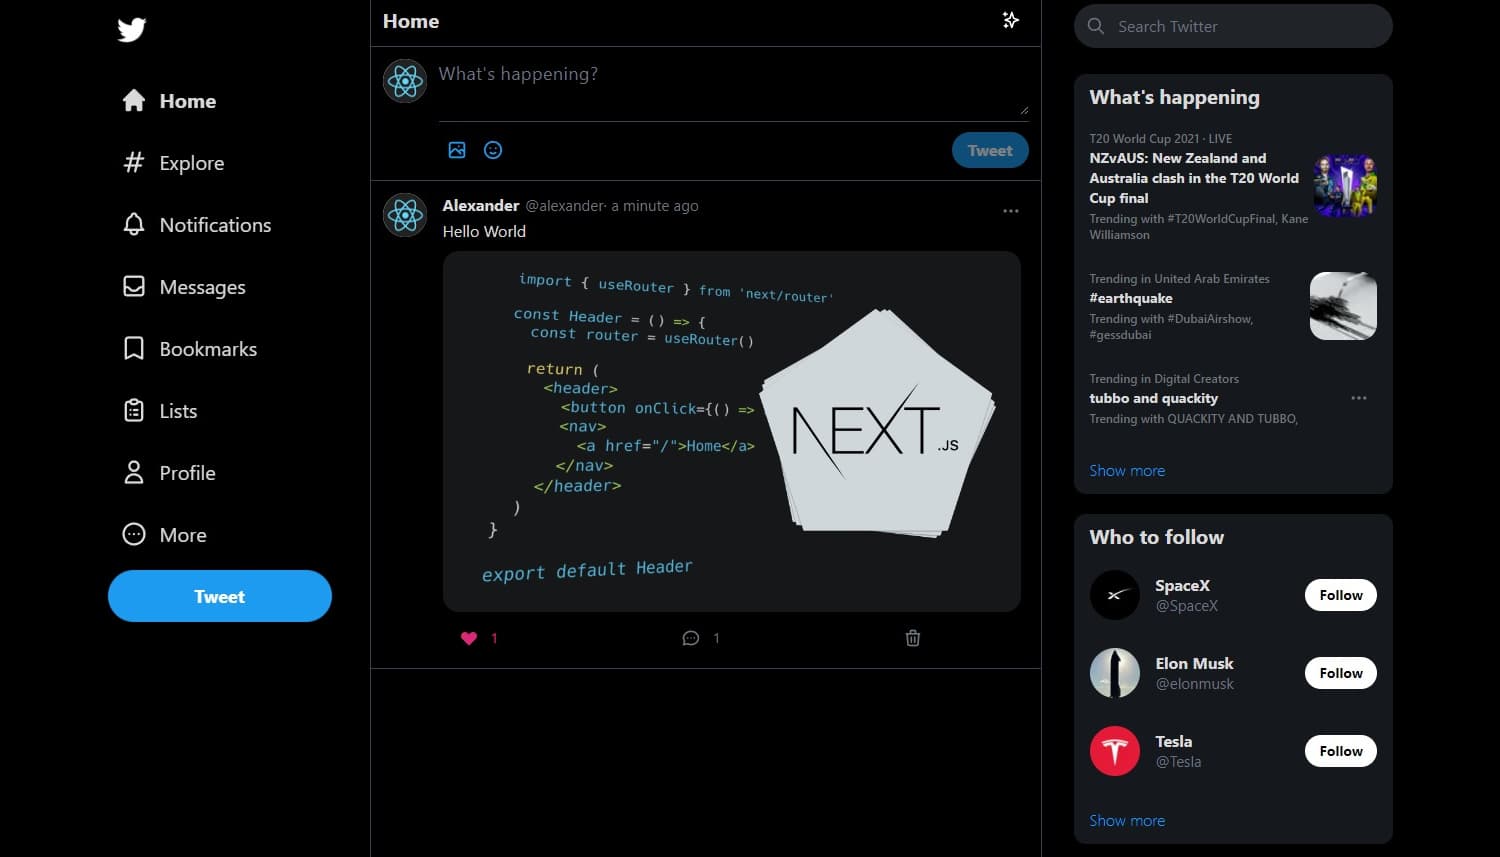The width and height of the screenshot is (1500, 857).
Task: Open T20 World Cup trend thumbnail
Action: pos(1345,186)
